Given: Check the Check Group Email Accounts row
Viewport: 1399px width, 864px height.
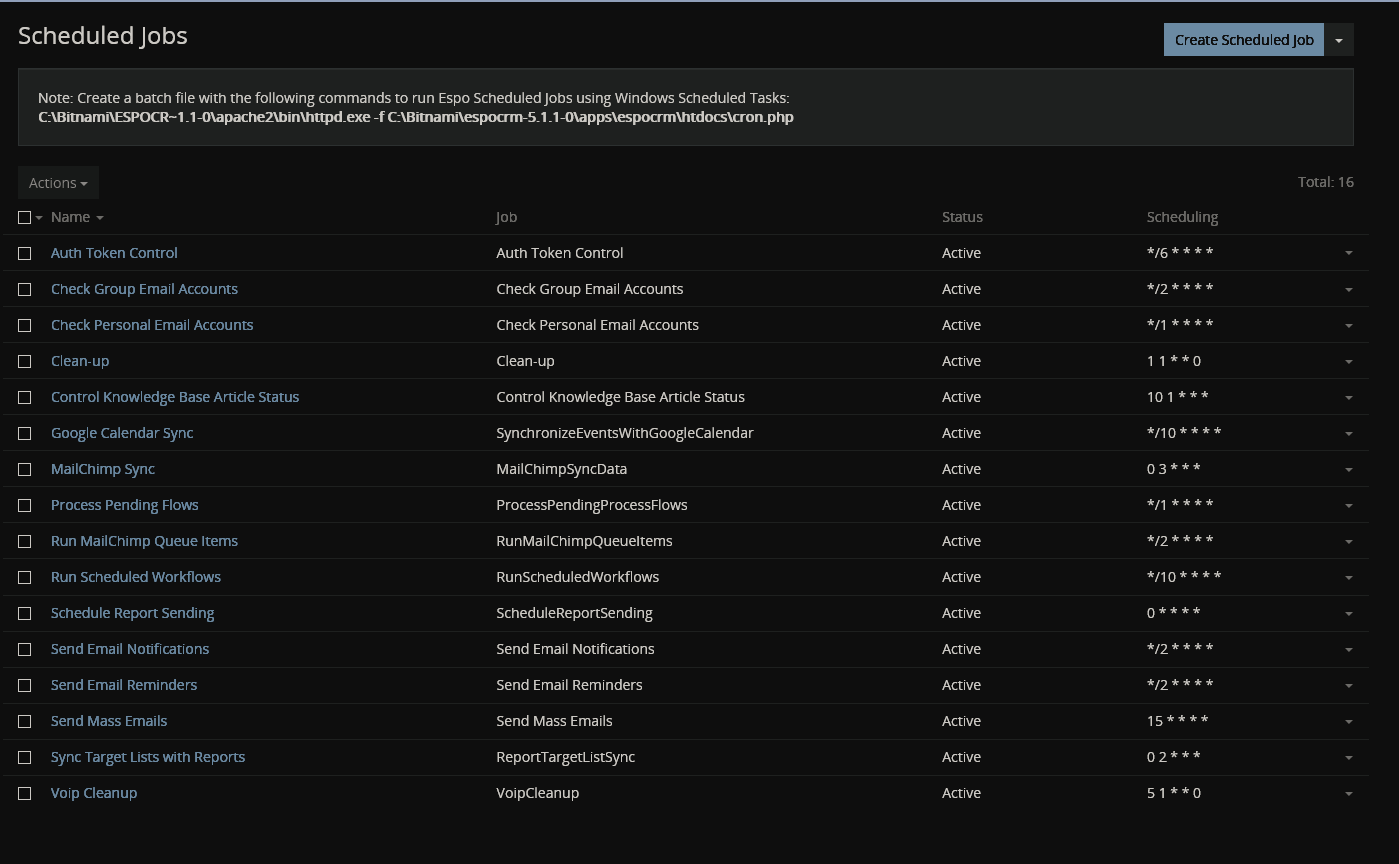Looking at the screenshot, I should point(25,290).
